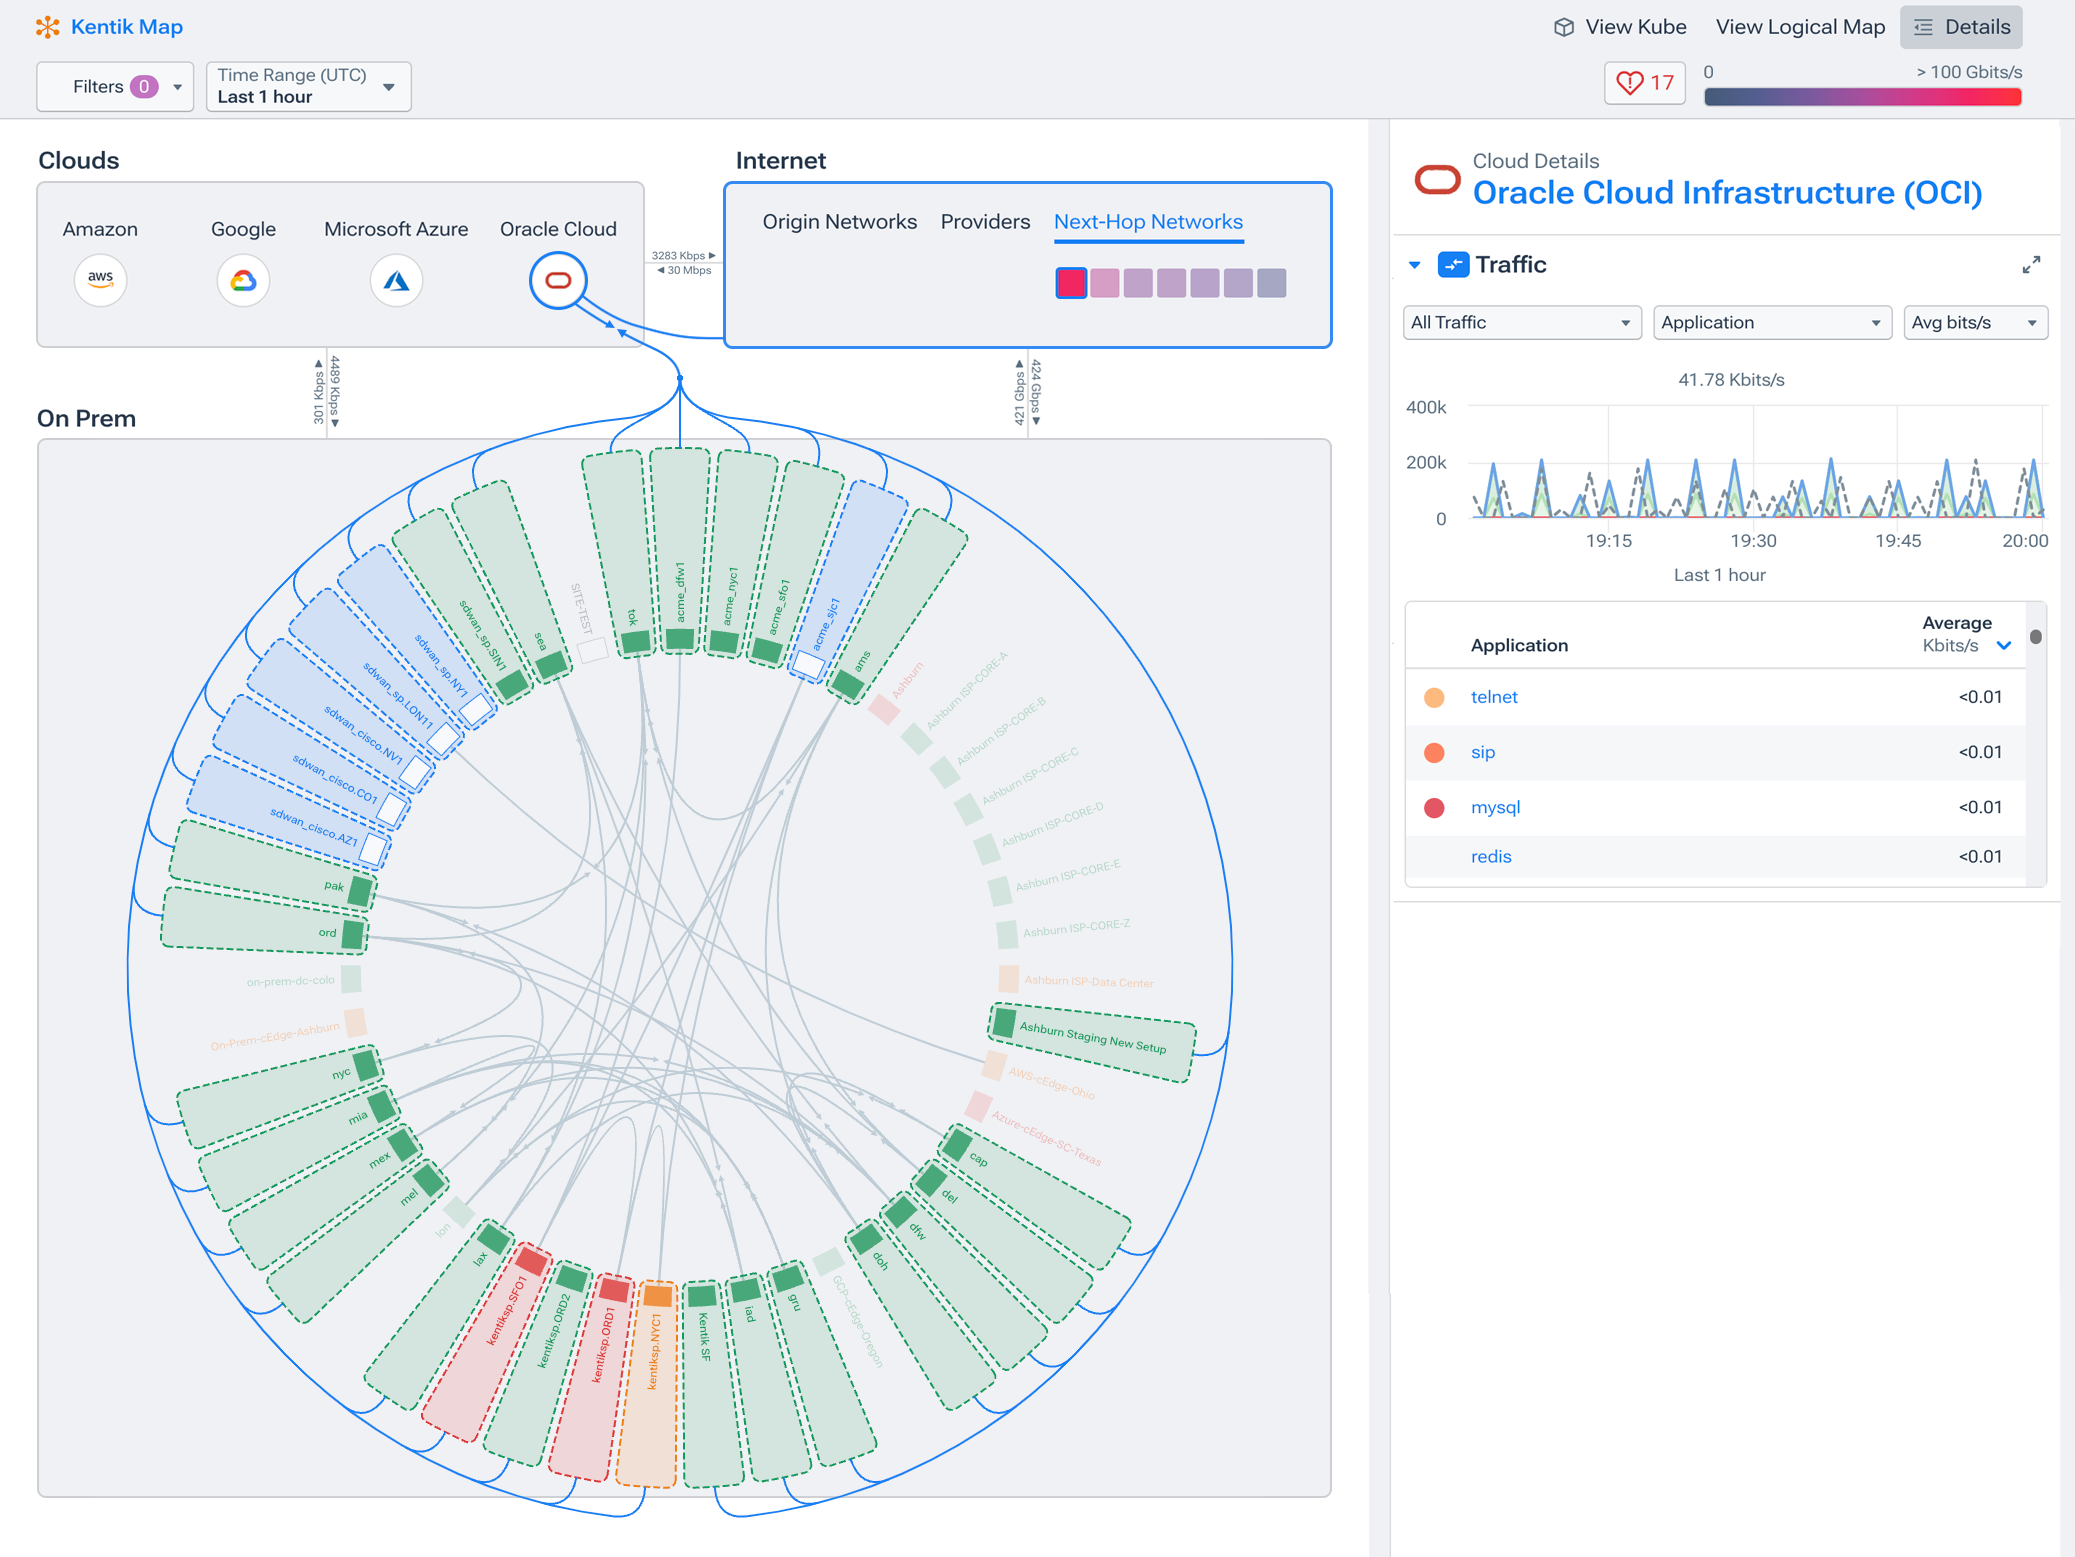Click the View Logical Map link
Image resolution: width=2075 pixels, height=1557 pixels.
[1799, 27]
